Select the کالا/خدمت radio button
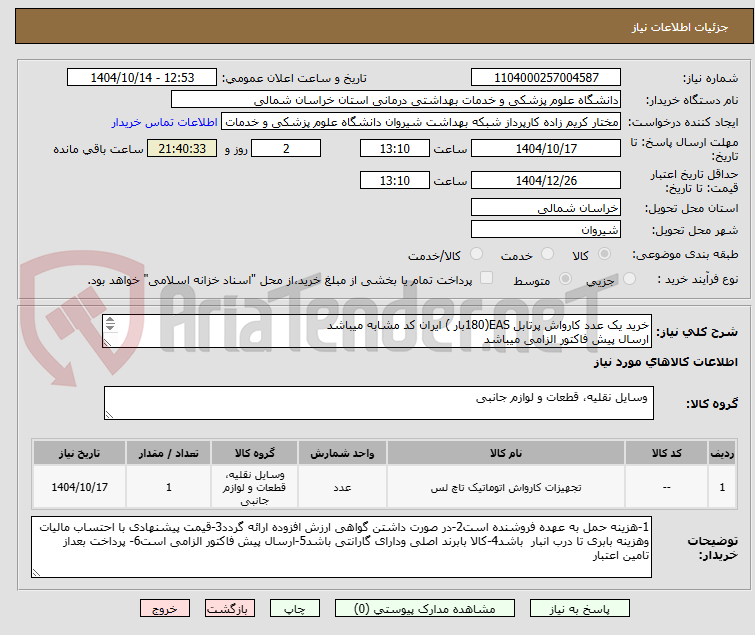This screenshot has width=755, height=635. pyautogui.click(x=476, y=254)
